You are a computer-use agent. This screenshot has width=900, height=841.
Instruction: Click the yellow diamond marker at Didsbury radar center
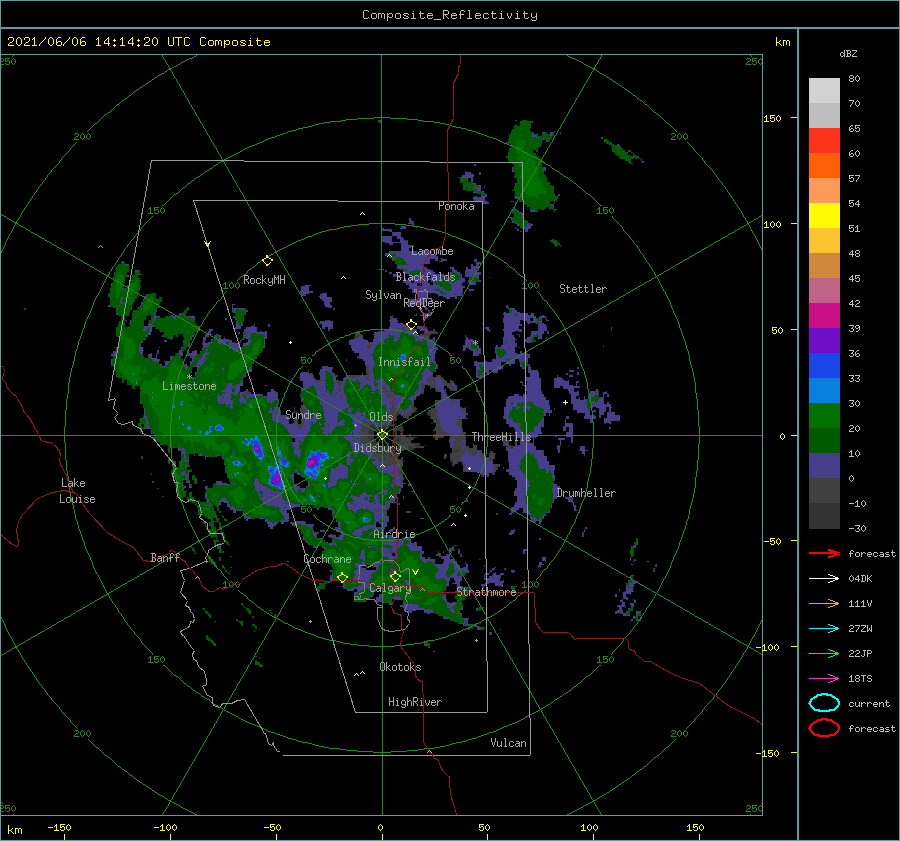(382, 435)
